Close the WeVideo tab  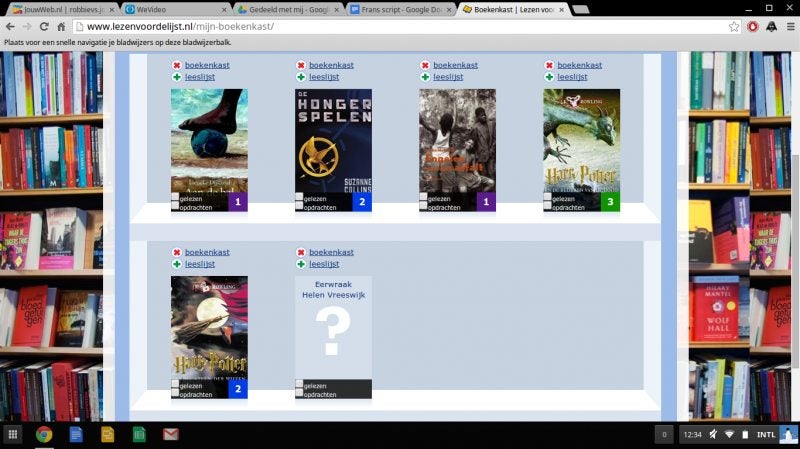[224, 10]
